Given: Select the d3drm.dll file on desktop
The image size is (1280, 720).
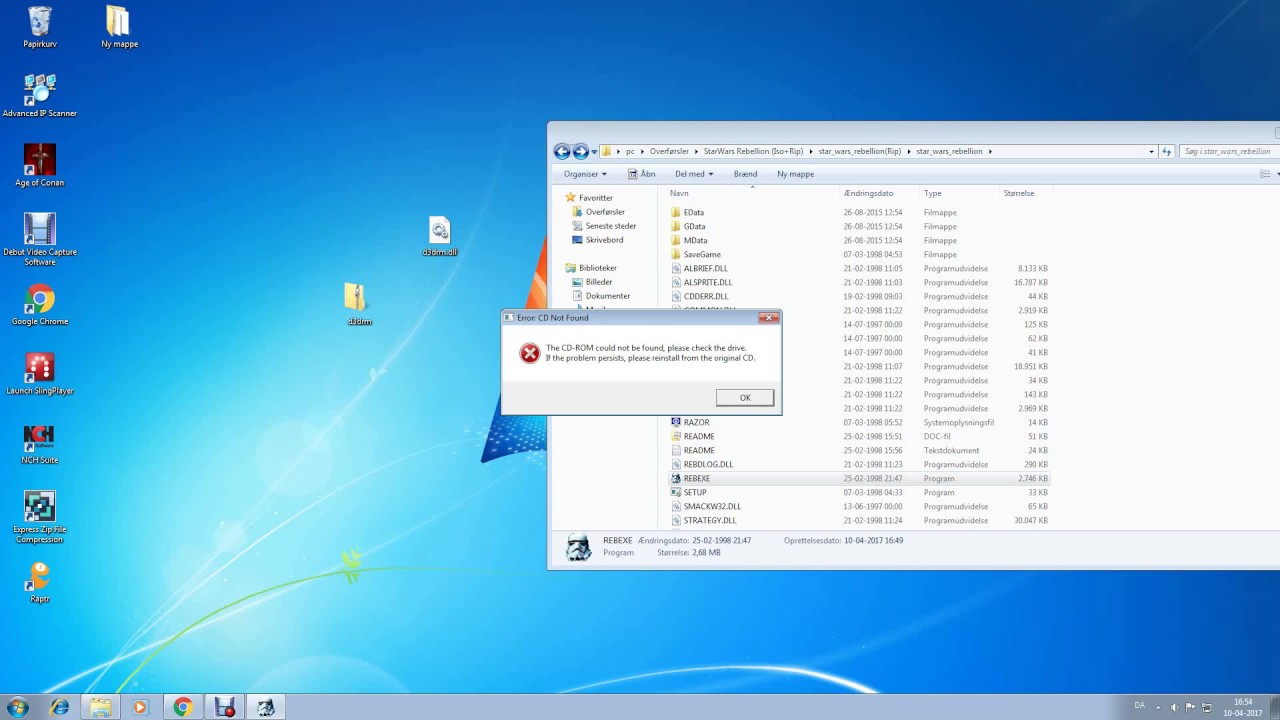Looking at the screenshot, I should pos(440,236).
